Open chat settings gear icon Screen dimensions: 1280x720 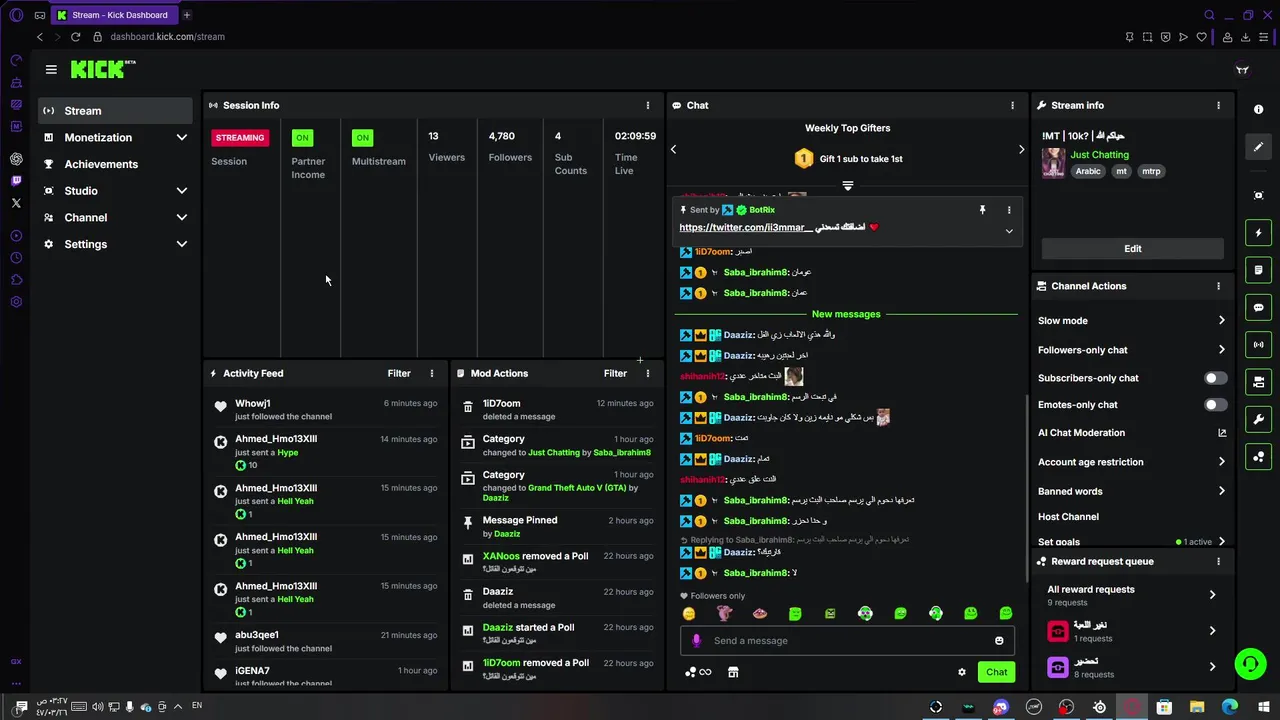962,672
